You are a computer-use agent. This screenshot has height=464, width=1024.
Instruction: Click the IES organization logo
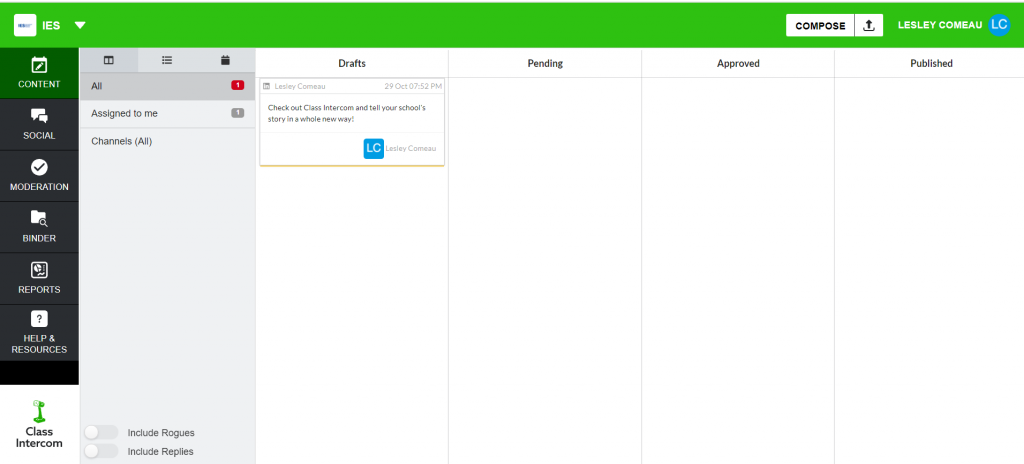[x=25, y=25]
